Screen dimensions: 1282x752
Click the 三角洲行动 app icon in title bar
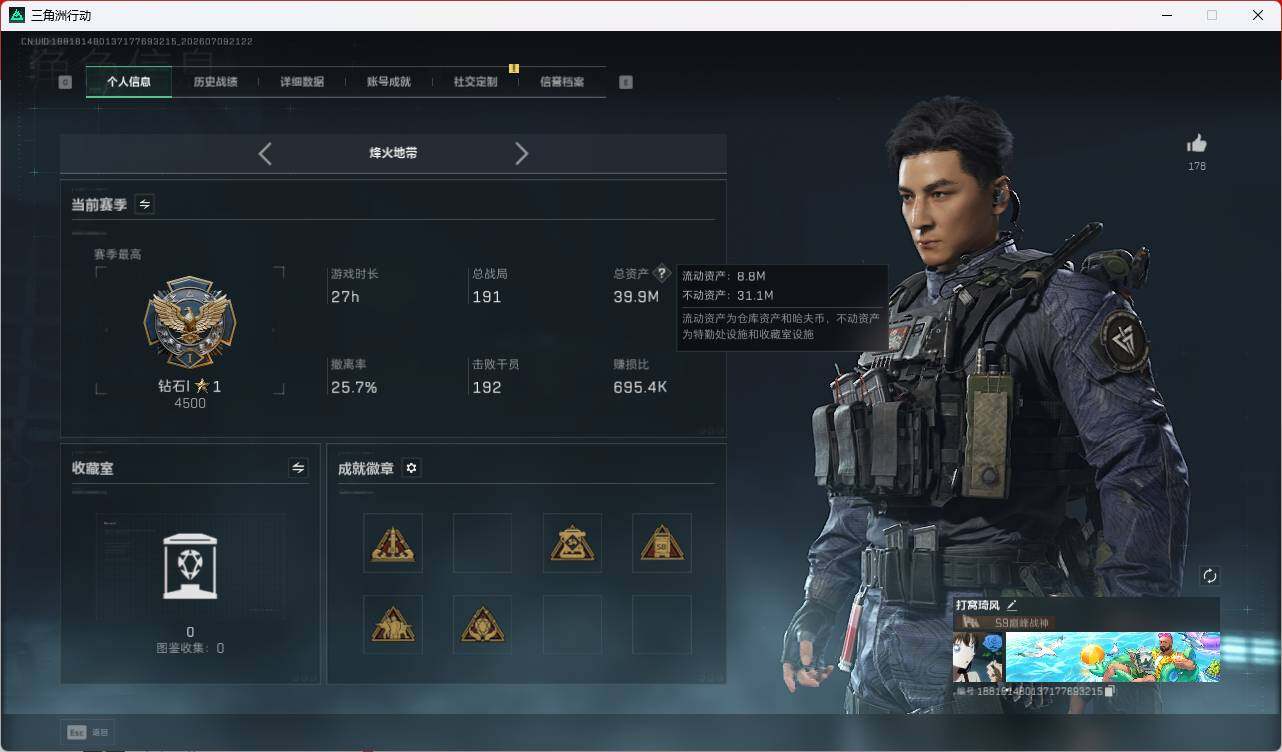click(x=16, y=15)
